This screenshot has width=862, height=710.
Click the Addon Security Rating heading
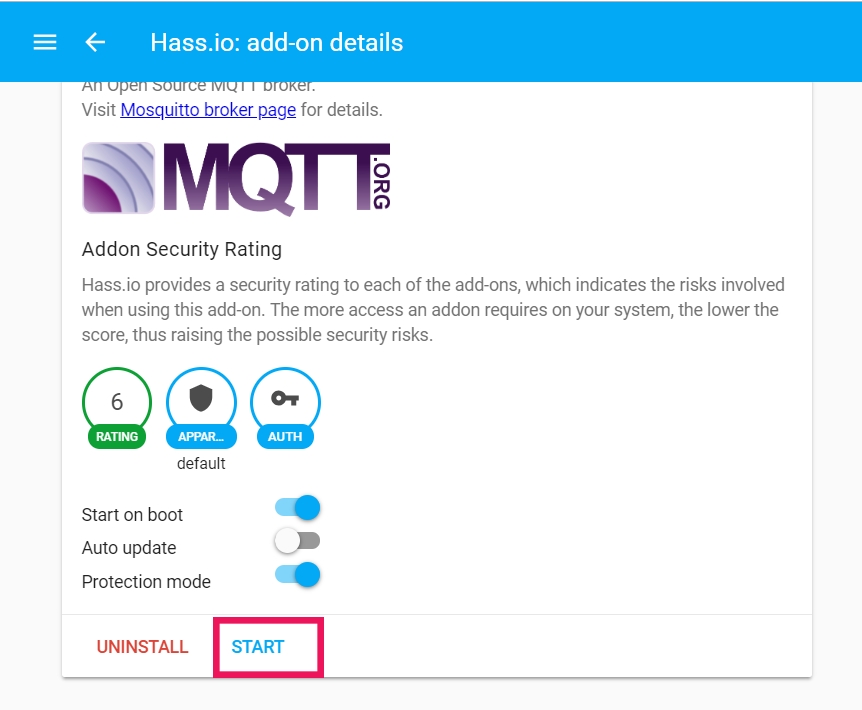click(x=182, y=249)
